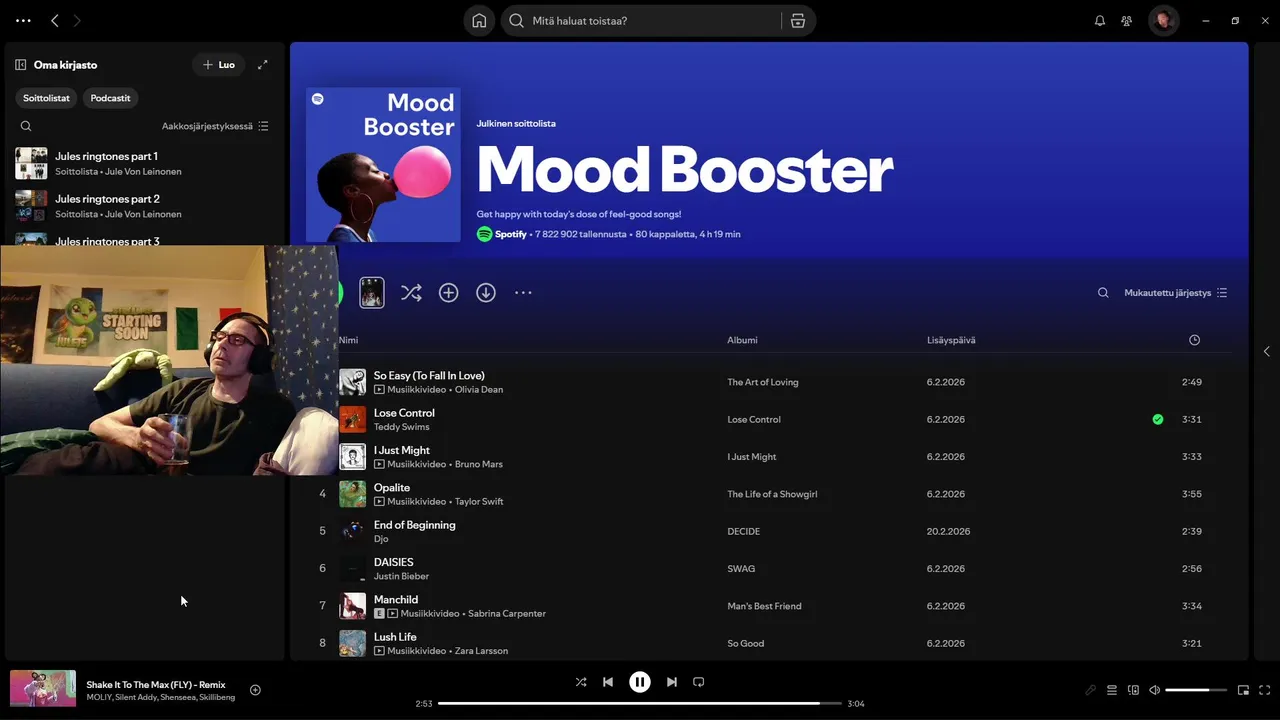Open notifications bell icon
The width and height of the screenshot is (1280, 720).
(x=1100, y=20)
